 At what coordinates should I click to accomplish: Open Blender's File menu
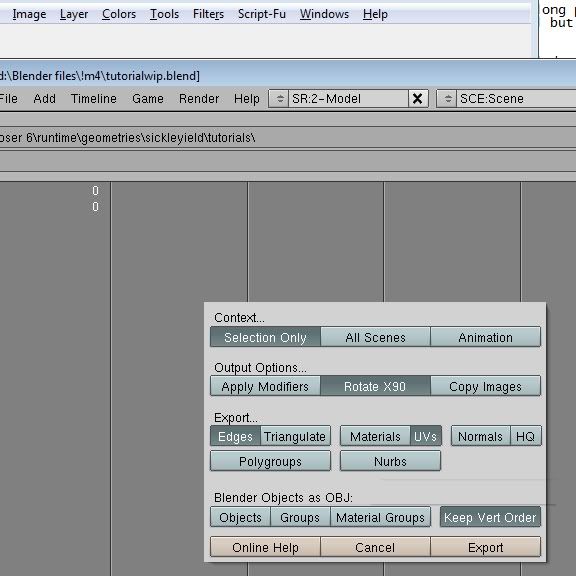click(x=8, y=98)
